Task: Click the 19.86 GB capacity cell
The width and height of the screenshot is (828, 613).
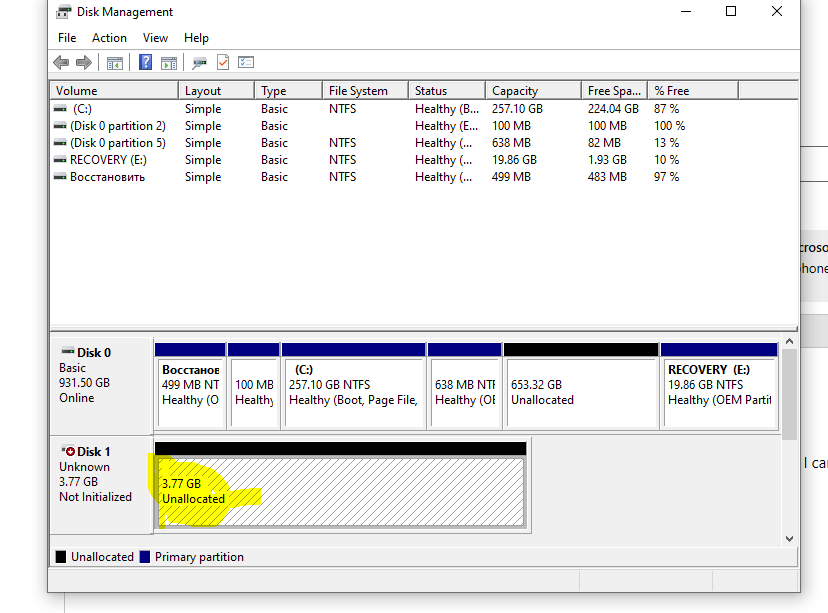Action: coord(514,160)
